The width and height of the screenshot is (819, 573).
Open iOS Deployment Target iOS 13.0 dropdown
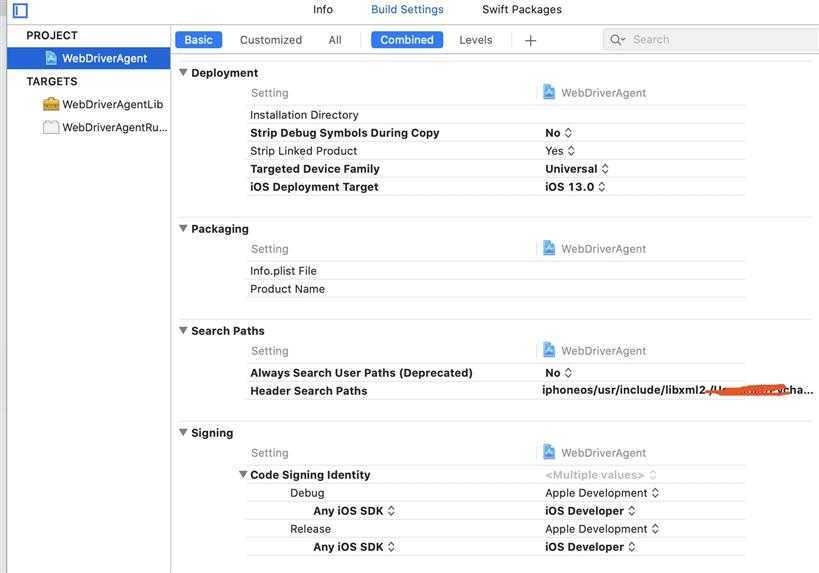pos(575,187)
